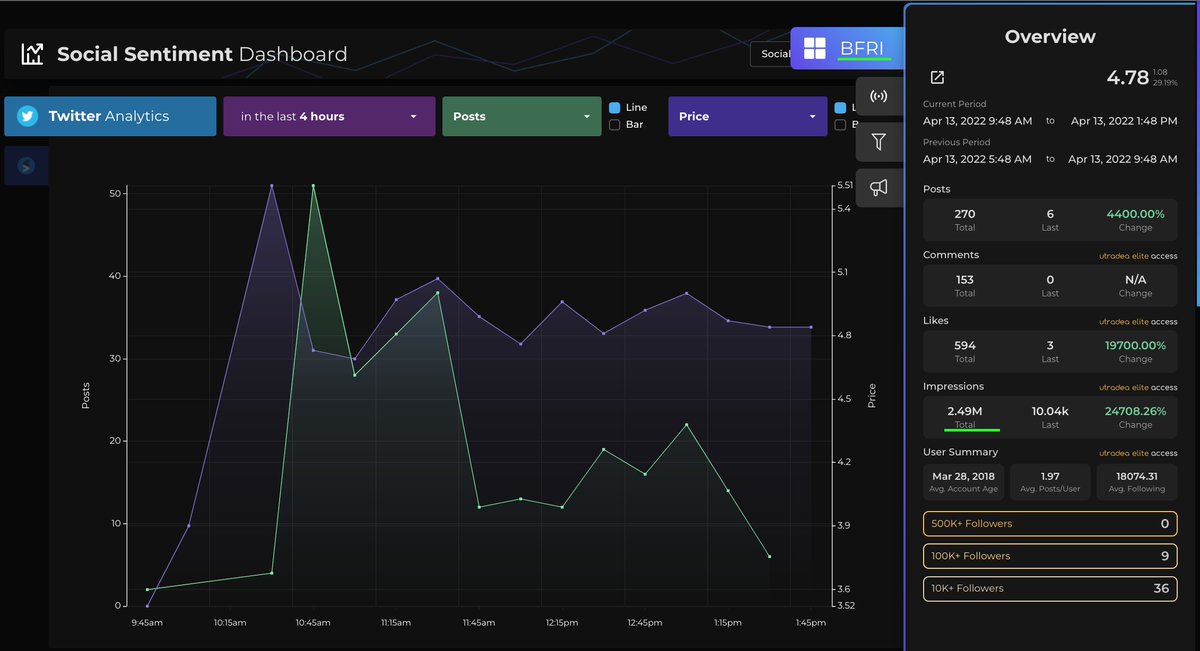Click the green posts peak point at 51
The height and width of the screenshot is (651, 1200).
pos(313,185)
